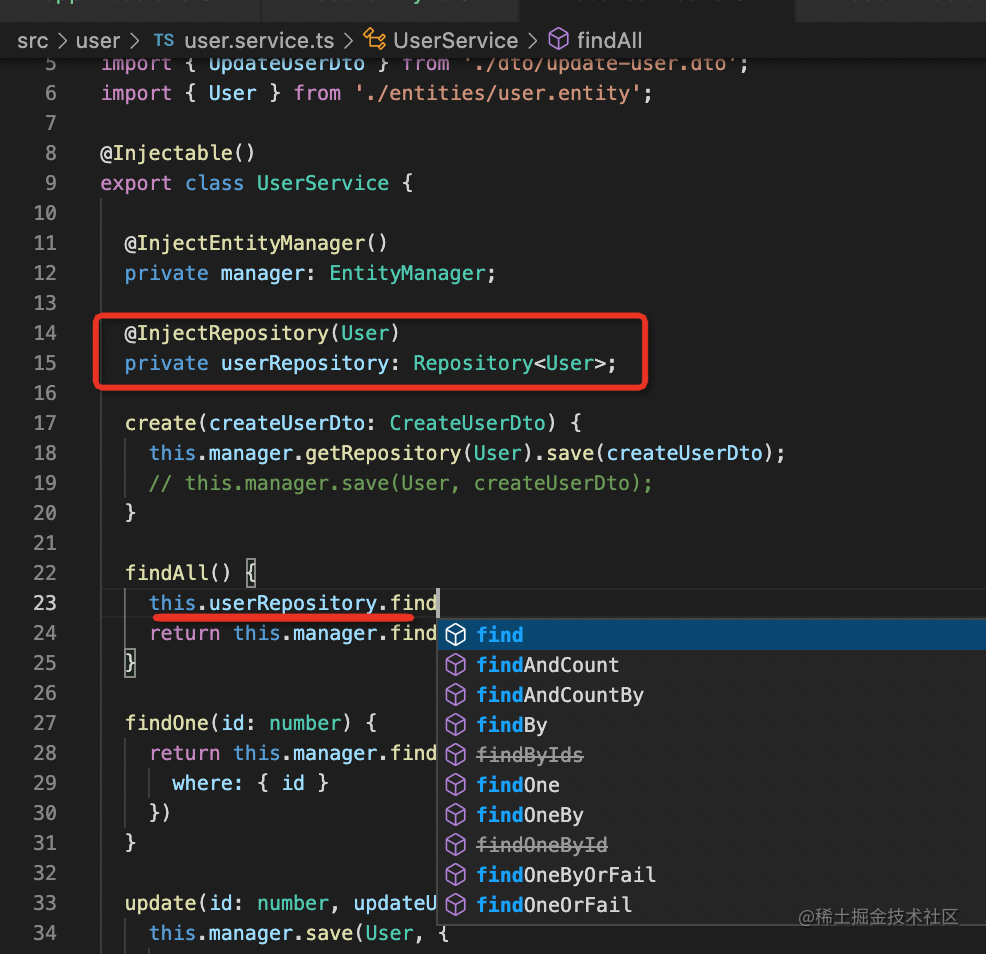Screen dimensions: 986x954
Task: Select the highlighted find suggestion
Action: point(500,635)
